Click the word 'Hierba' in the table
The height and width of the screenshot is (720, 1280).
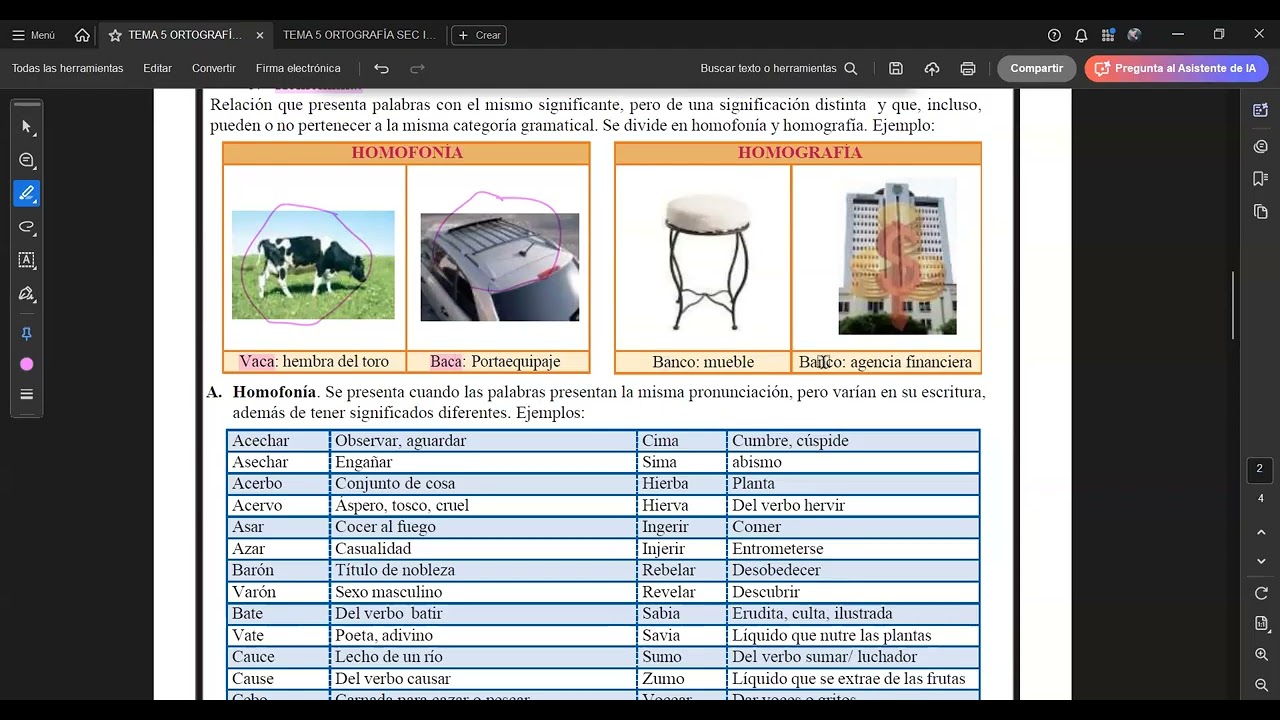[665, 484]
